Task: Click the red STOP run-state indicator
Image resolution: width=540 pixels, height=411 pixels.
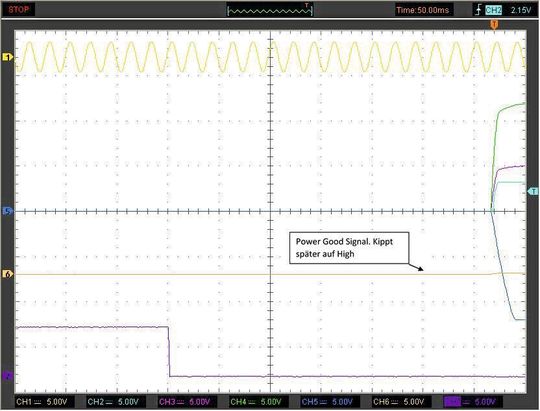Action: tap(19, 9)
